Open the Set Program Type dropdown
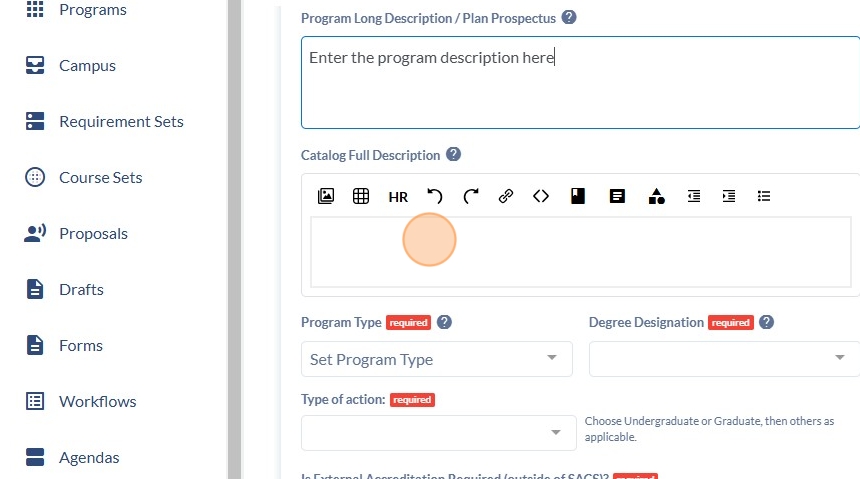The width and height of the screenshot is (860, 479). (x=437, y=359)
